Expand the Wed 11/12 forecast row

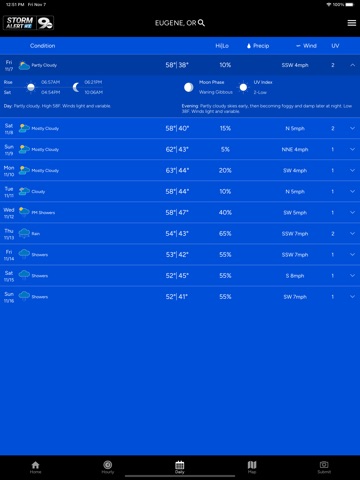pyautogui.click(x=352, y=212)
